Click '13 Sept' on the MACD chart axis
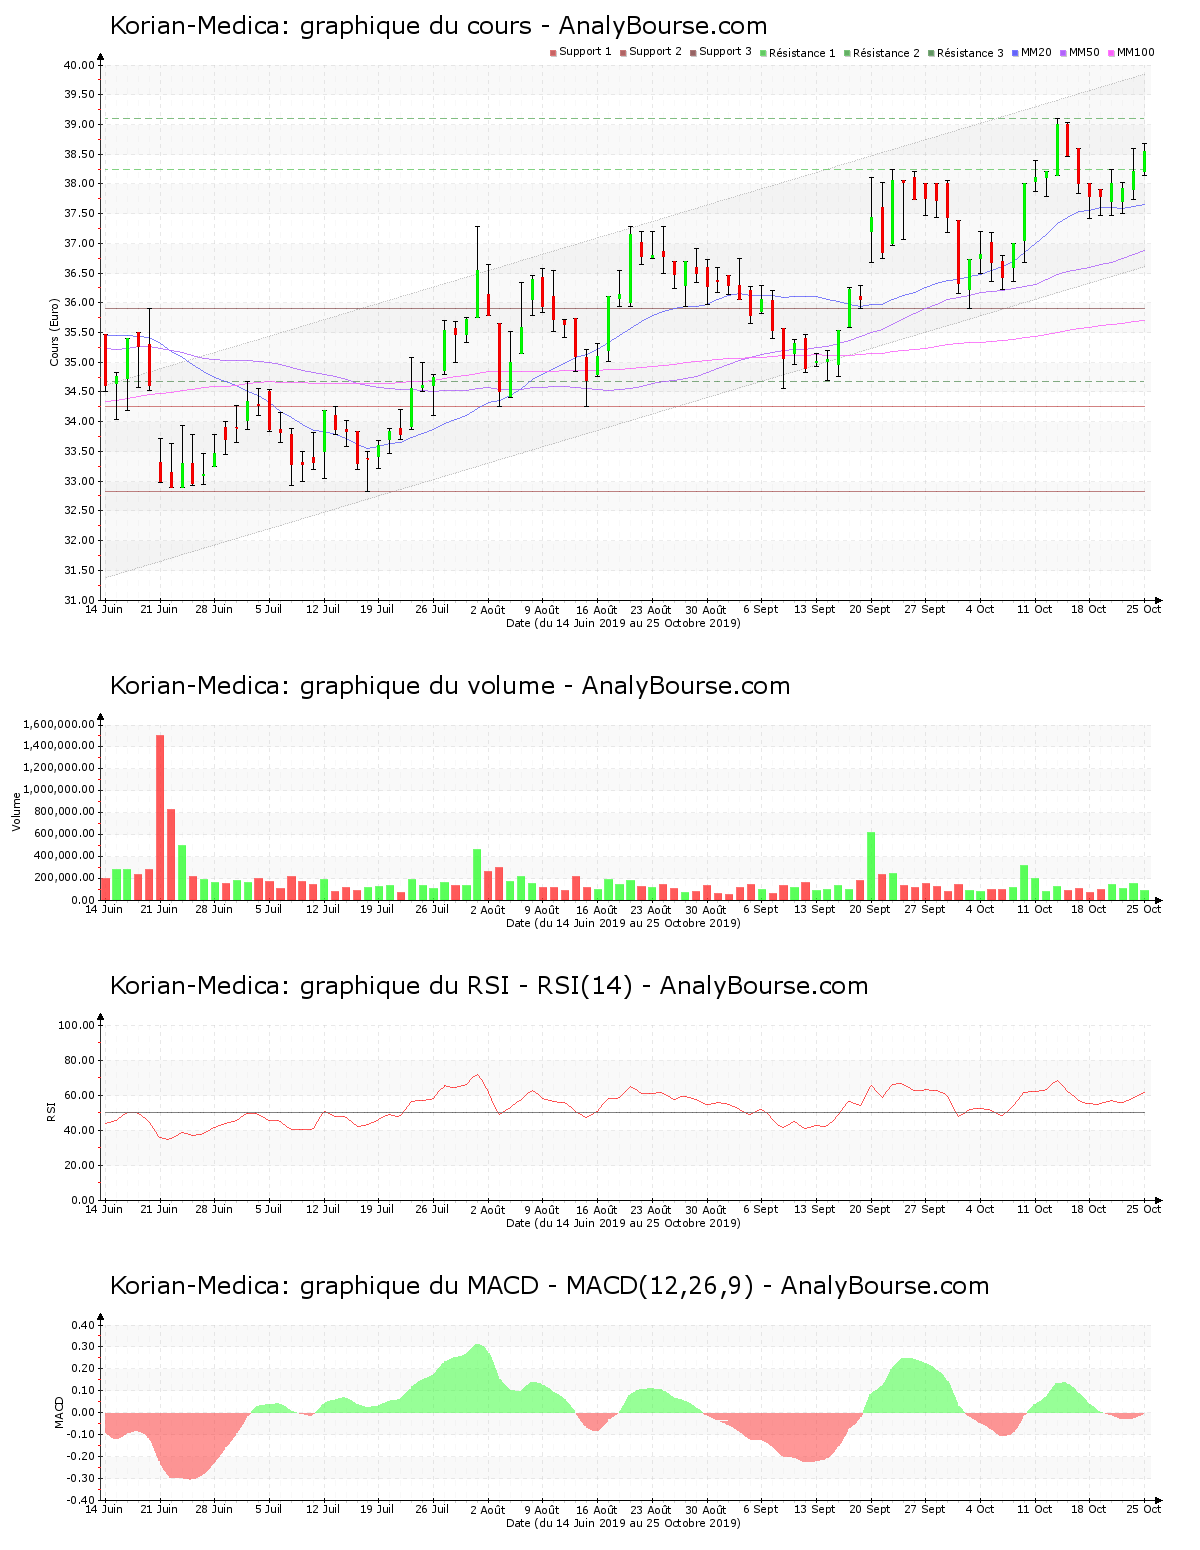 [815, 1510]
